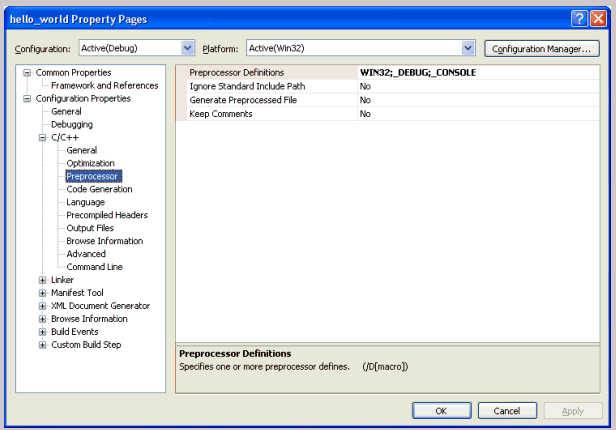Select the Optimization tree item
This screenshot has height=430, width=616.
click(90, 163)
